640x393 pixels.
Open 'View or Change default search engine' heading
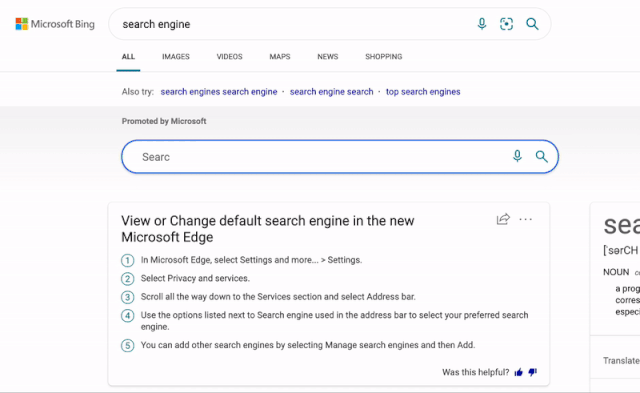268,229
